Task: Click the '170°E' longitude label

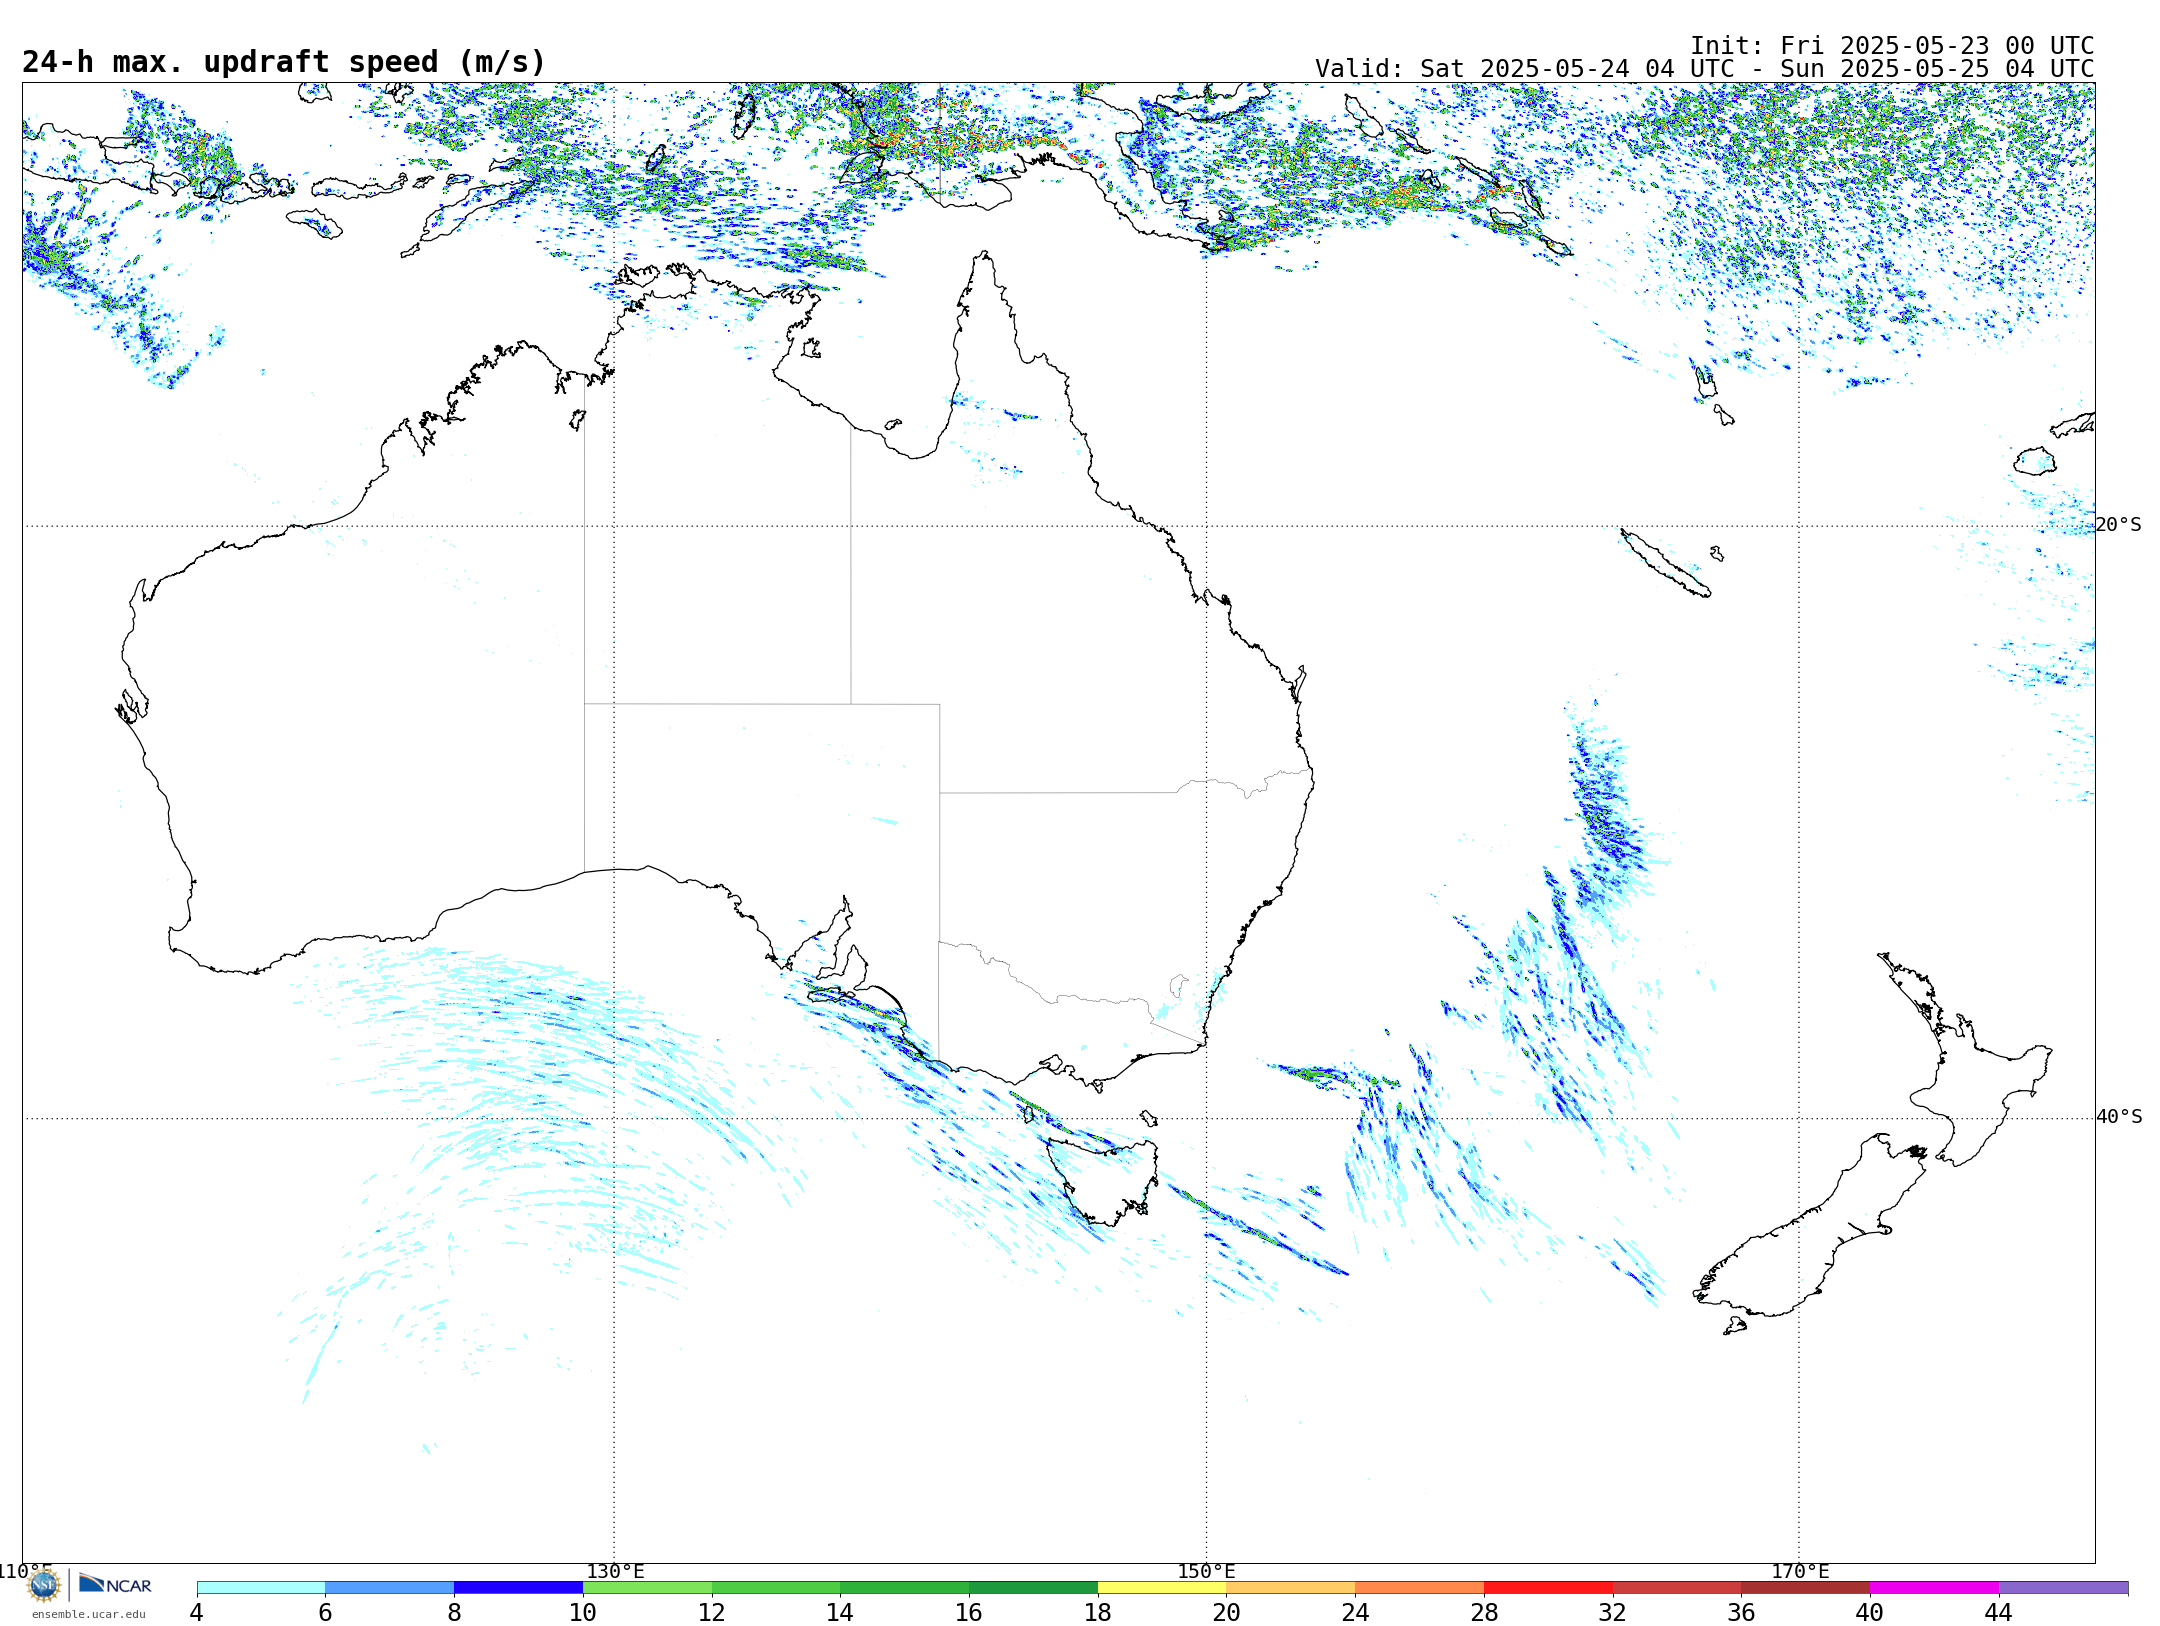Action: pos(1800,1572)
